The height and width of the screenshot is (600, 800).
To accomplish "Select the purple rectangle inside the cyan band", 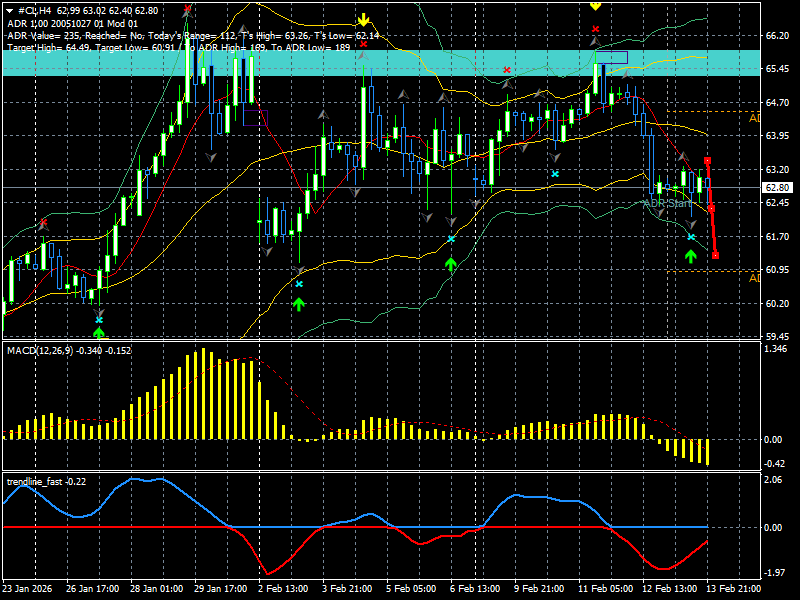I will point(612,58).
